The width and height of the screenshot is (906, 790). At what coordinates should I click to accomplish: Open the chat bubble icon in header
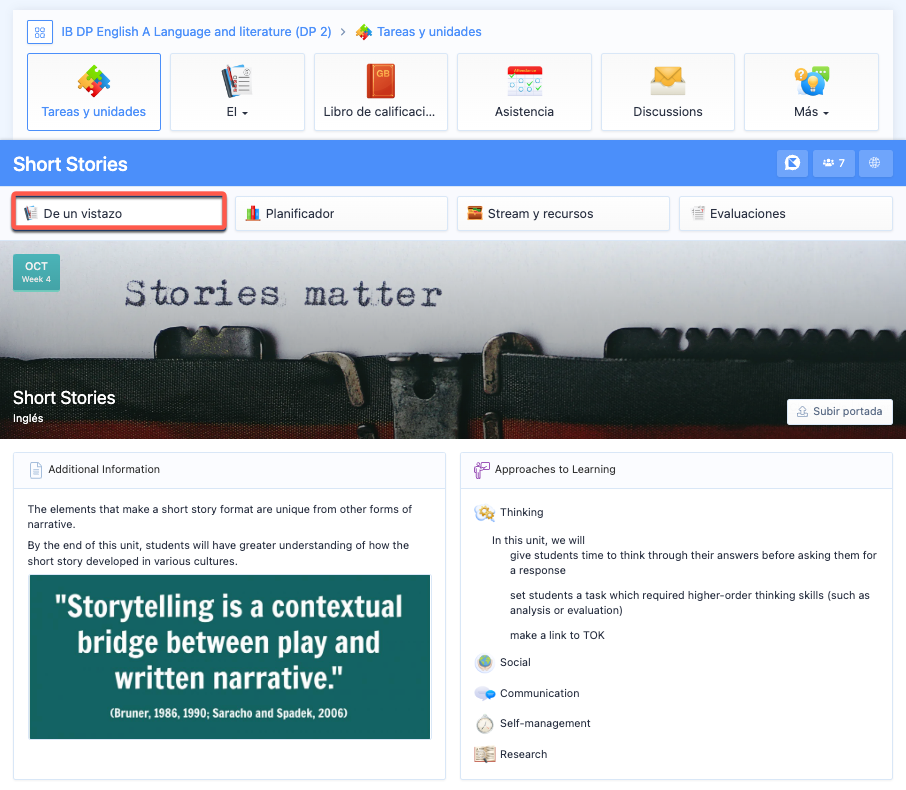[x=792, y=163]
